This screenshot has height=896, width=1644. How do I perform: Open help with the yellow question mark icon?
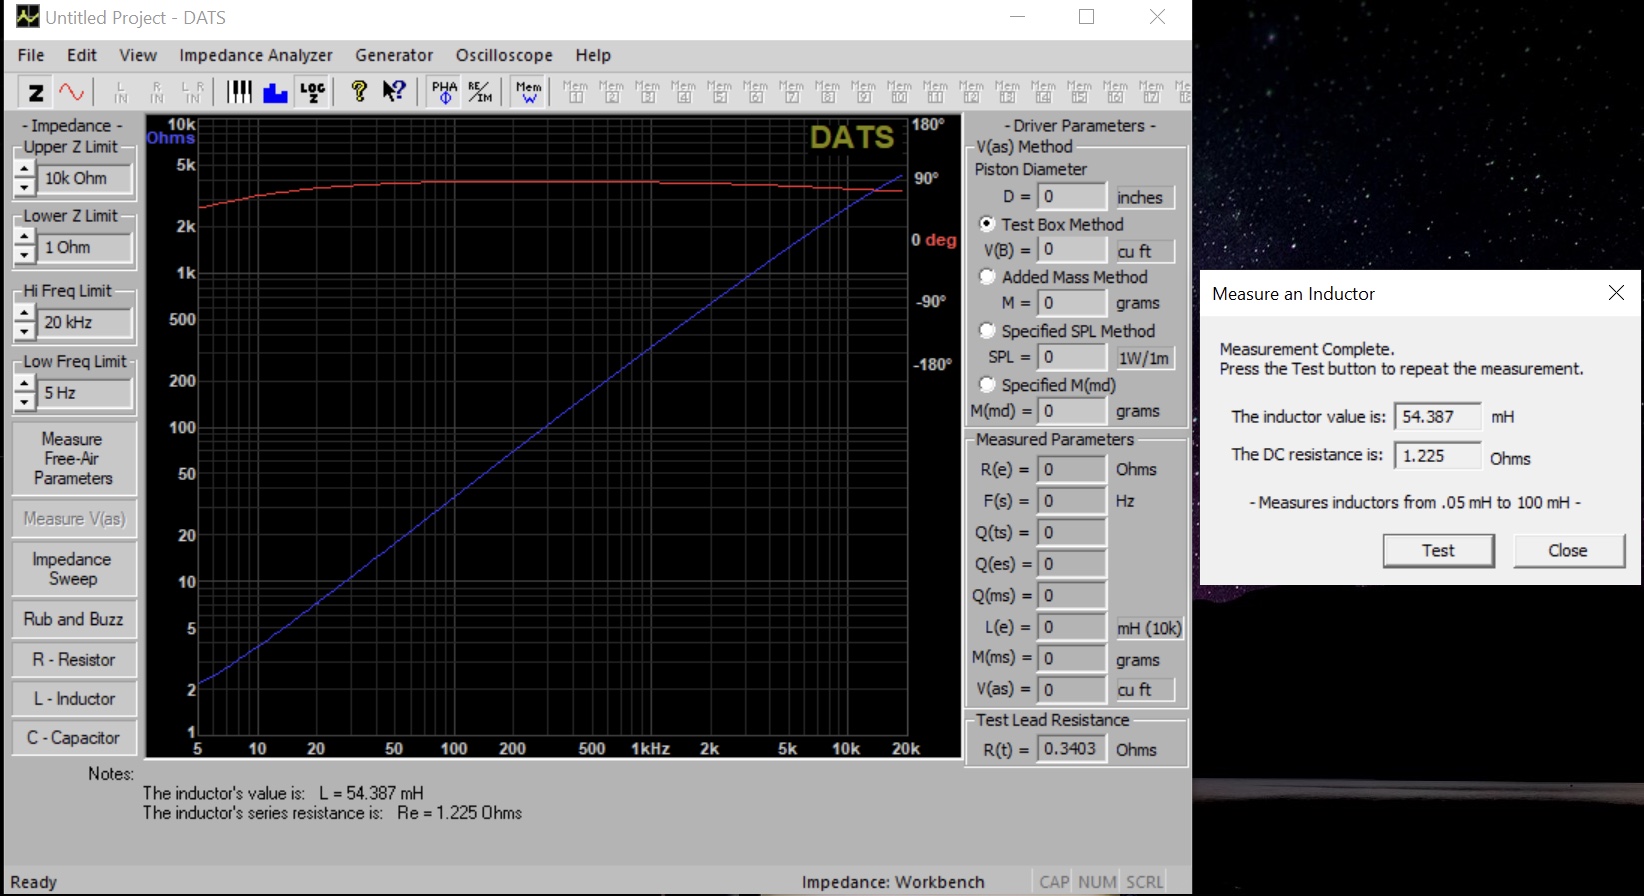coord(359,92)
